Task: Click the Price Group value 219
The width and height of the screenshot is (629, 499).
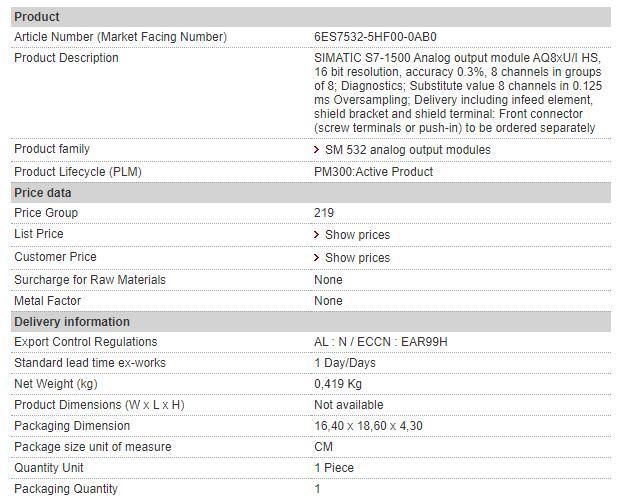Action: coord(324,213)
